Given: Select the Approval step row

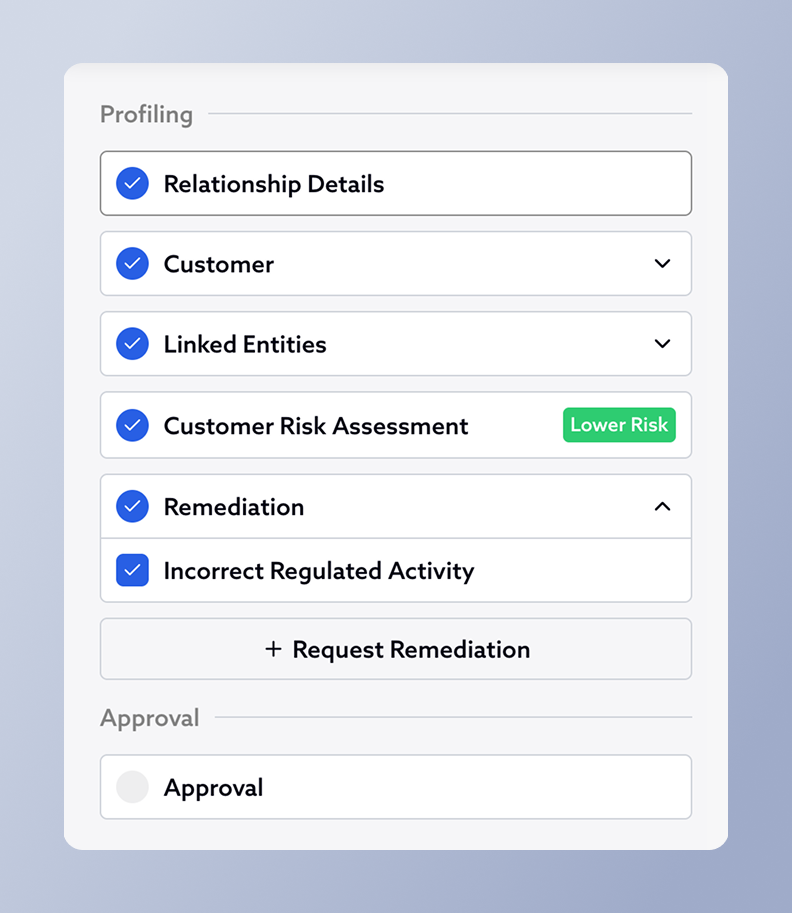Looking at the screenshot, I should click(395, 787).
